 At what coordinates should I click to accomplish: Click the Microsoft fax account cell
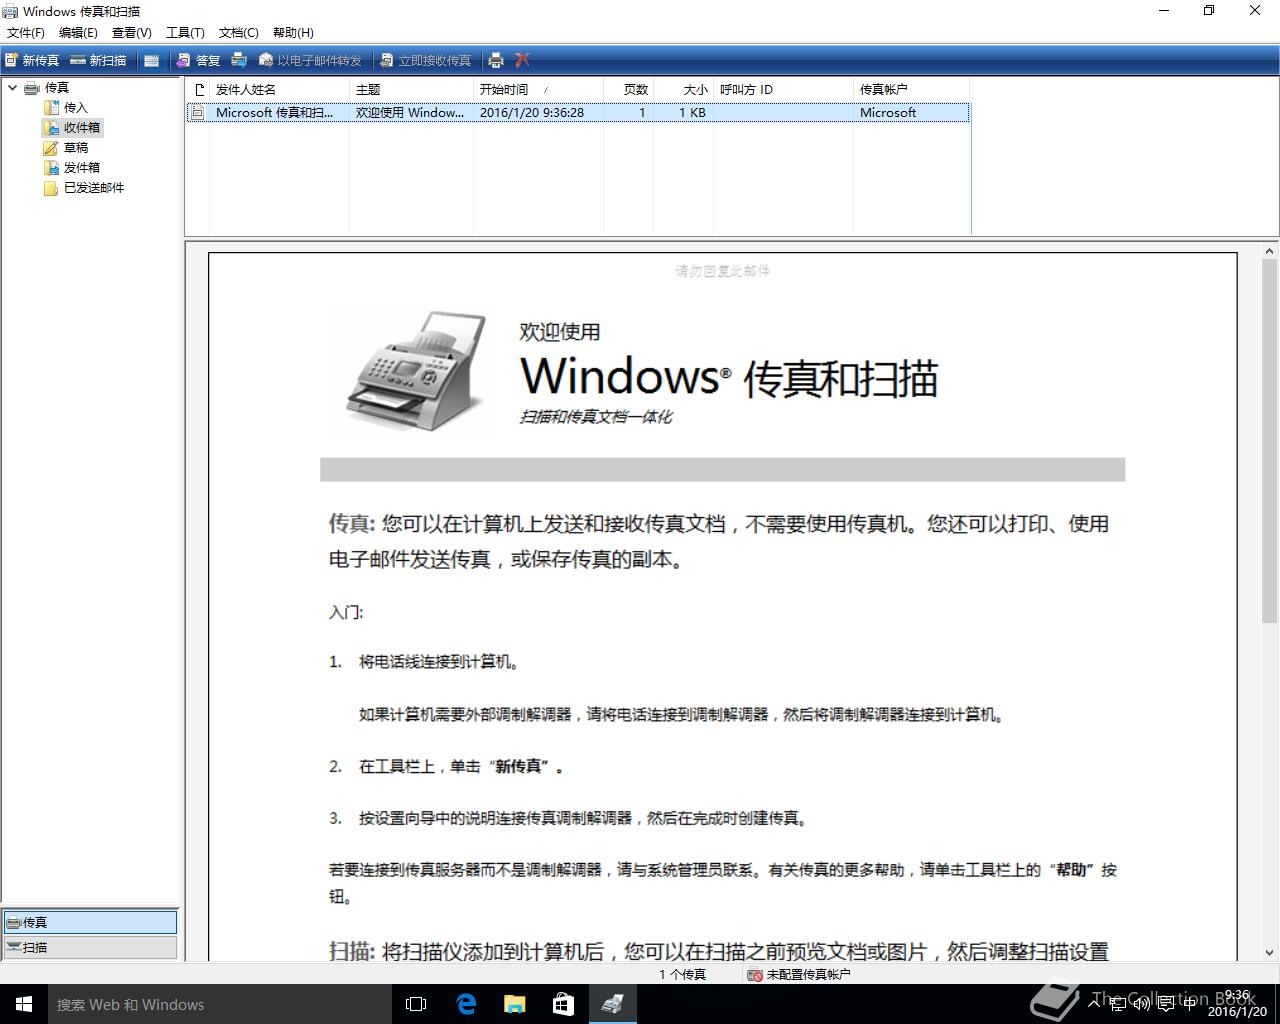(x=888, y=113)
